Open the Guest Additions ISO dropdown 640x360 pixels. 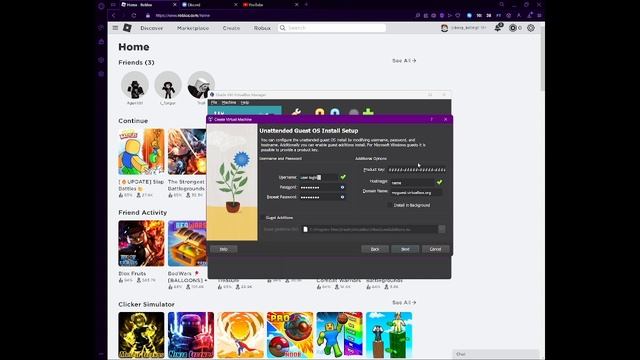442,229
